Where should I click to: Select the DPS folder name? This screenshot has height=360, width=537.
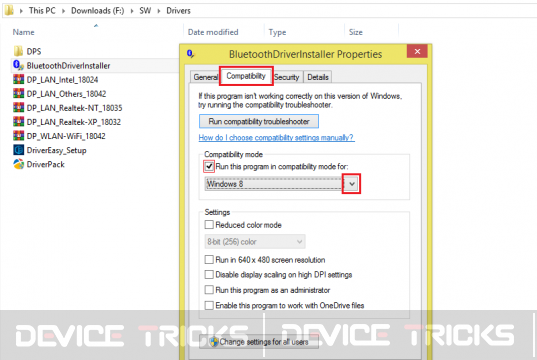pyautogui.click(x=34, y=51)
